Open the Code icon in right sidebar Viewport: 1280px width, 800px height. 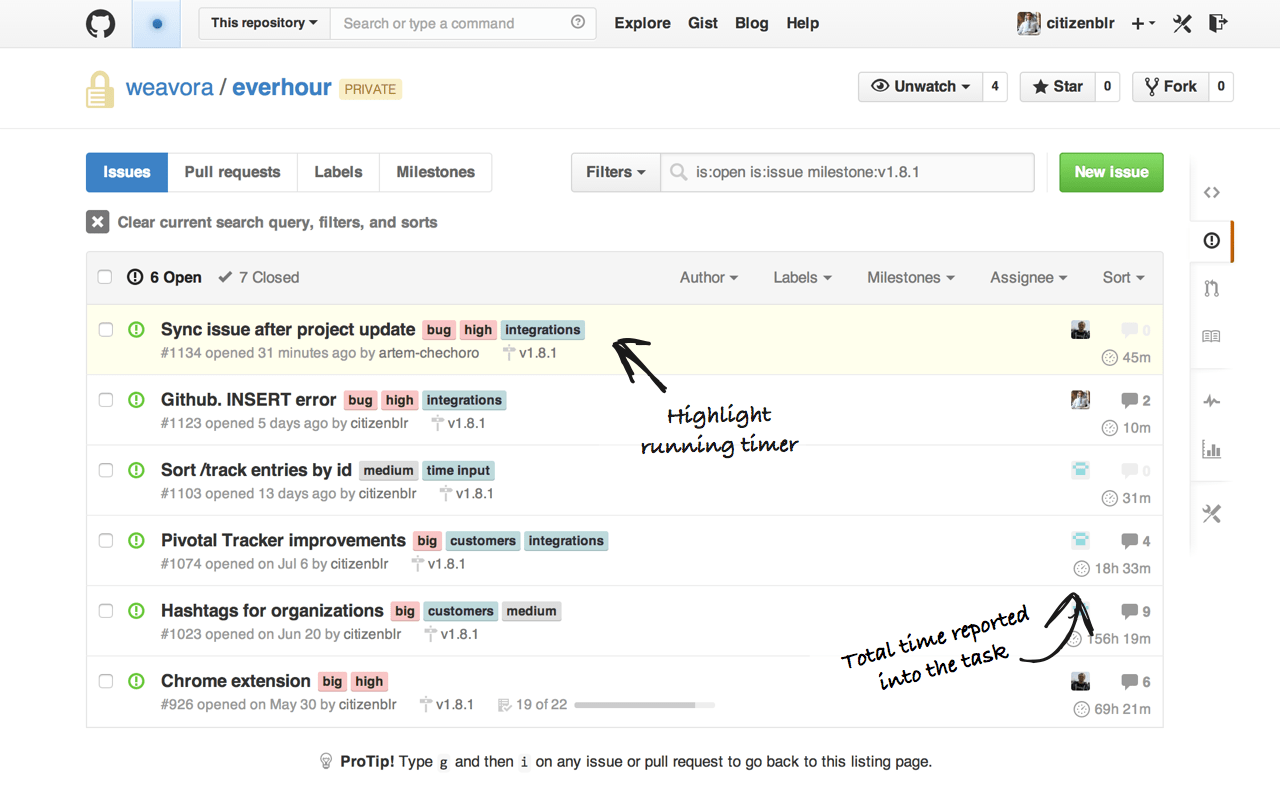1211,192
